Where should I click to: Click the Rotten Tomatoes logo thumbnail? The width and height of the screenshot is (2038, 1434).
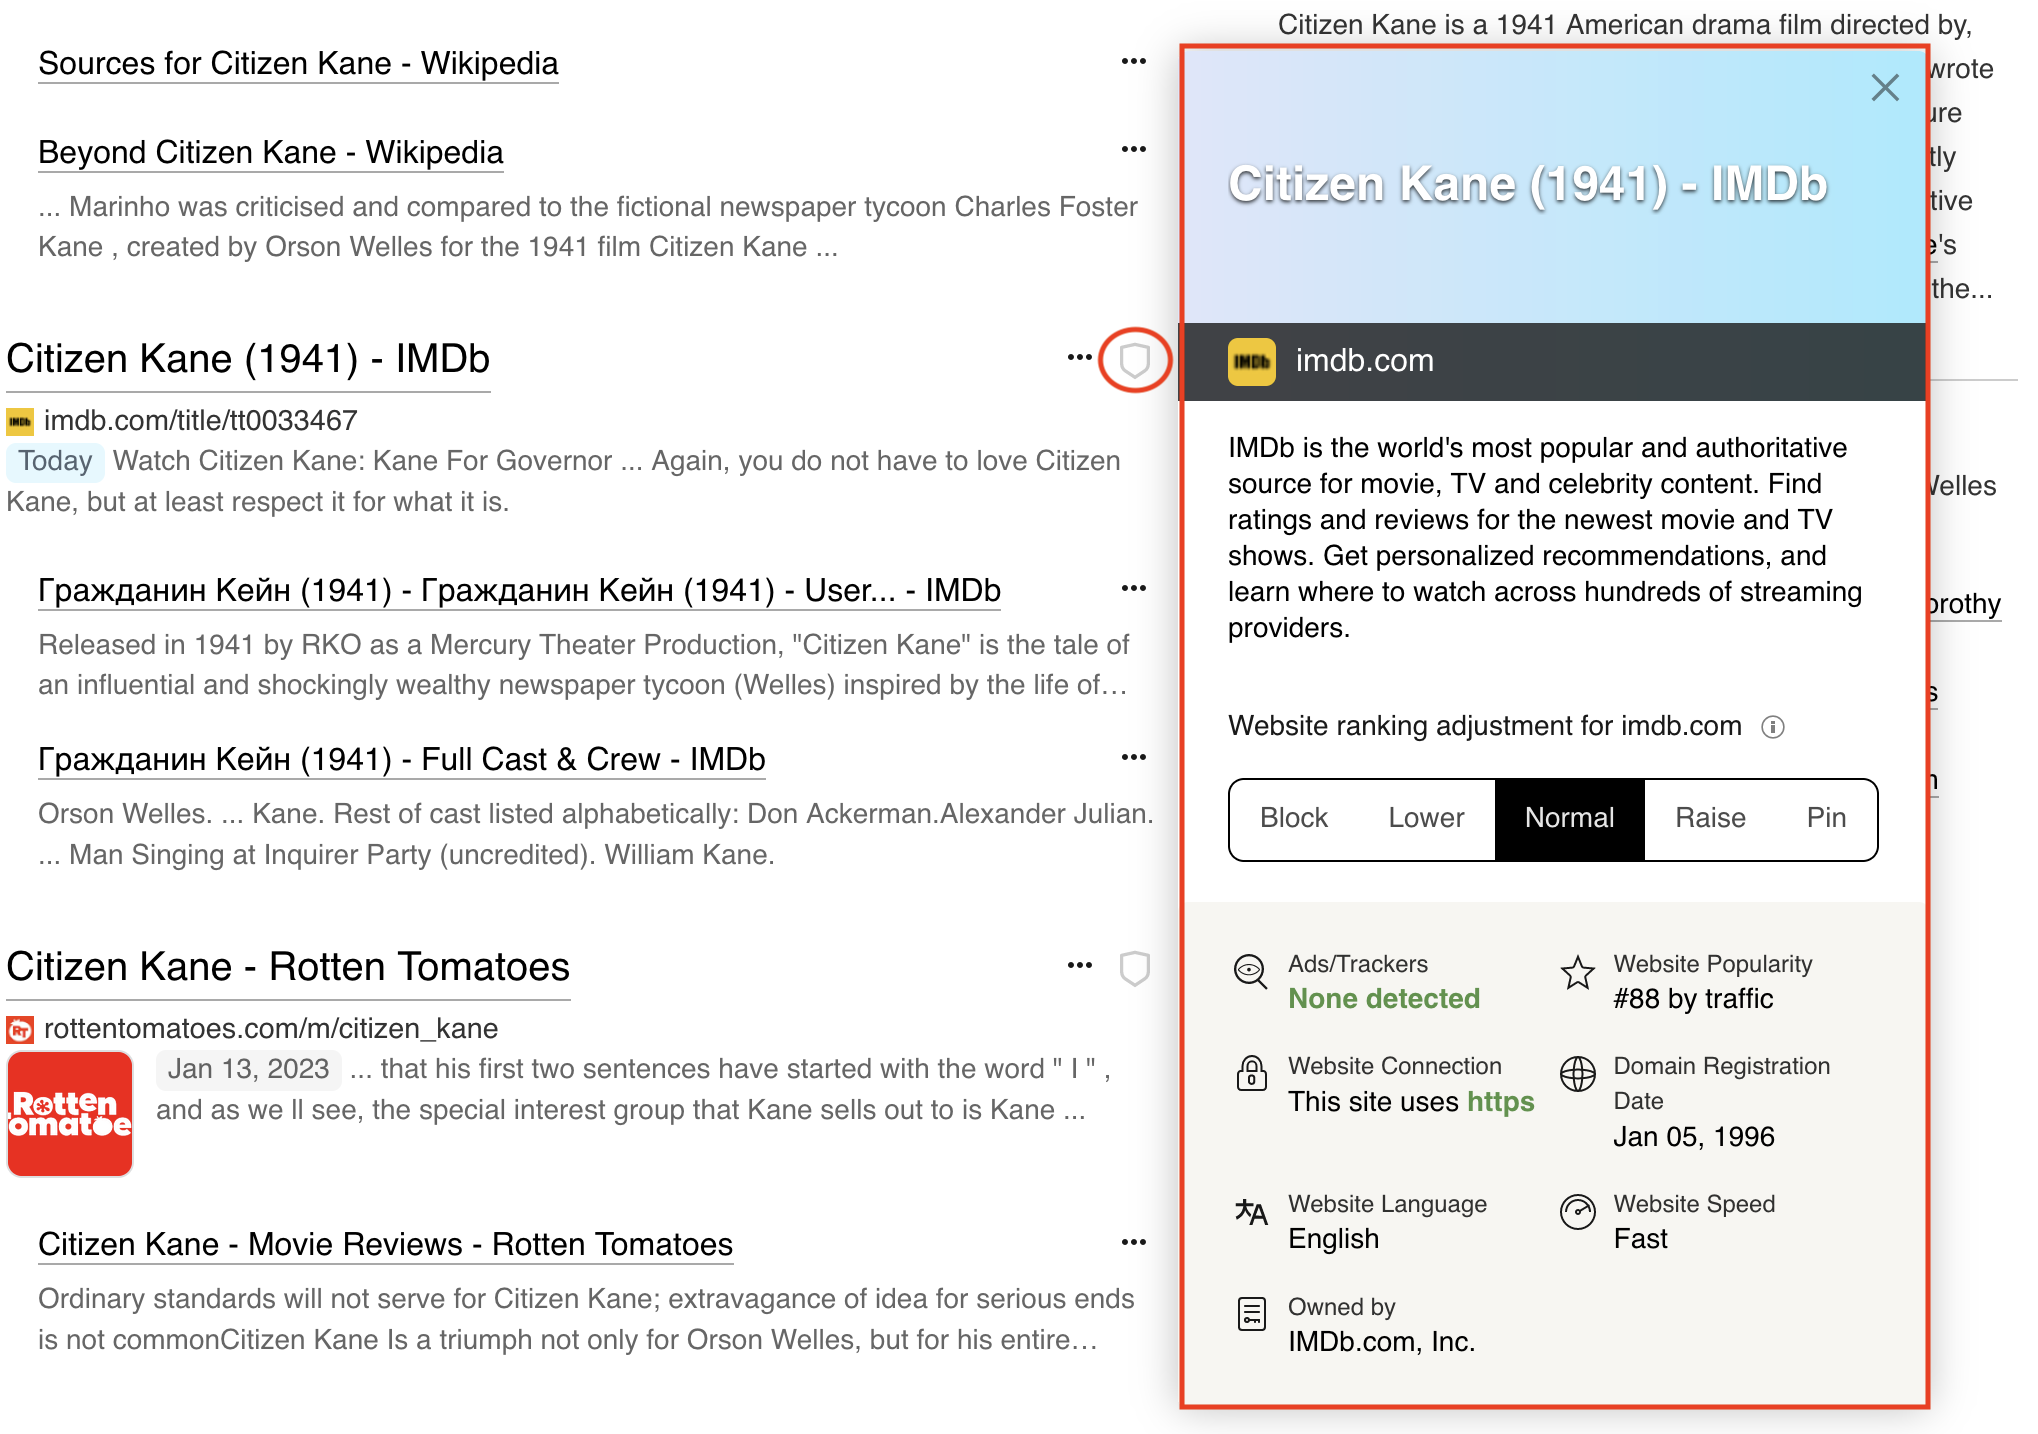click(x=69, y=1113)
